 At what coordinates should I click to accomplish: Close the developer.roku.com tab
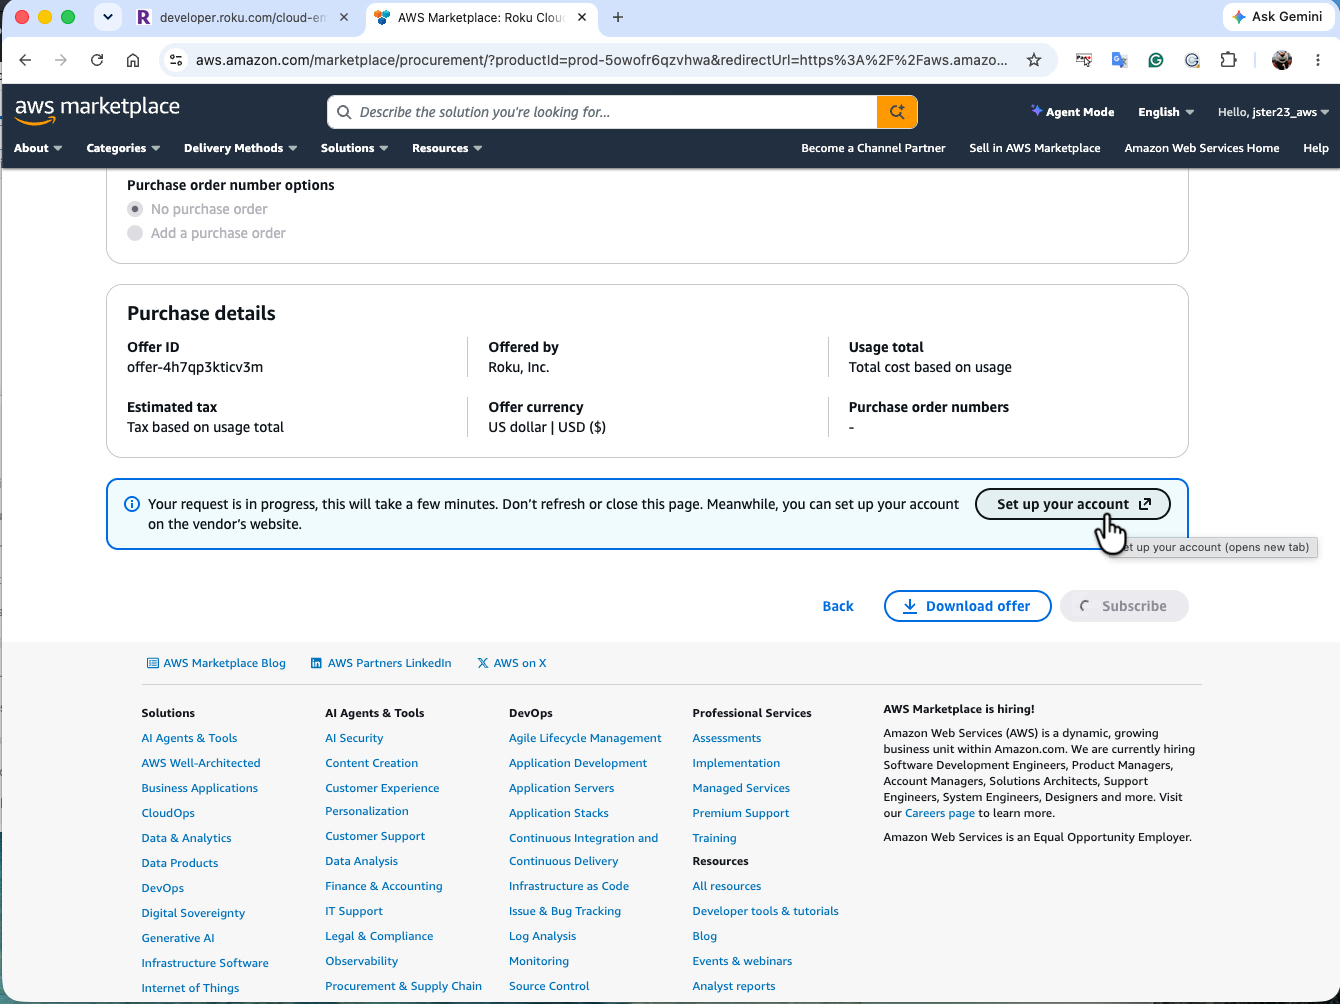coord(345,17)
